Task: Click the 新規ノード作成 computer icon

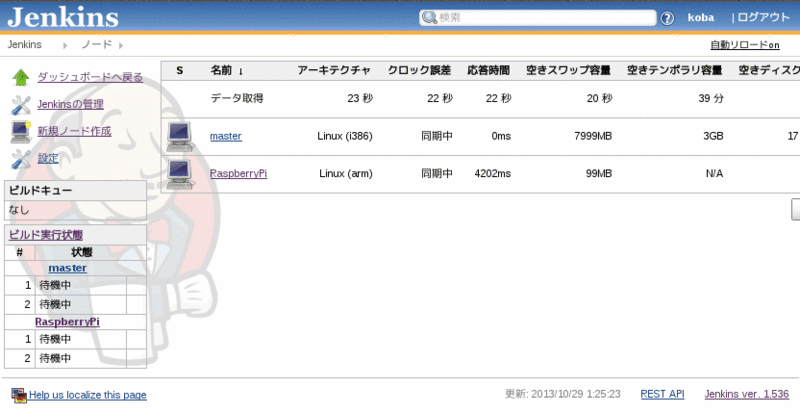Action: pyautogui.click(x=21, y=132)
